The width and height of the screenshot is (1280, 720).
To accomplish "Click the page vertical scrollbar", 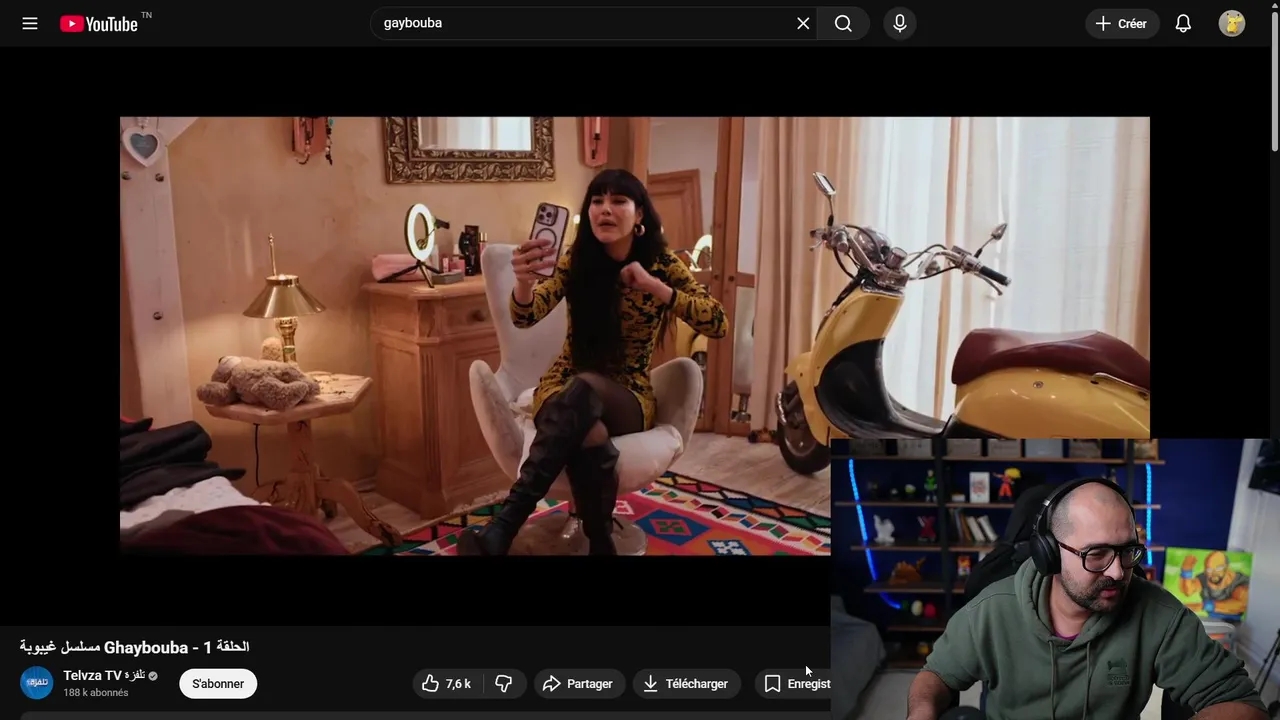I will 1274,80.
